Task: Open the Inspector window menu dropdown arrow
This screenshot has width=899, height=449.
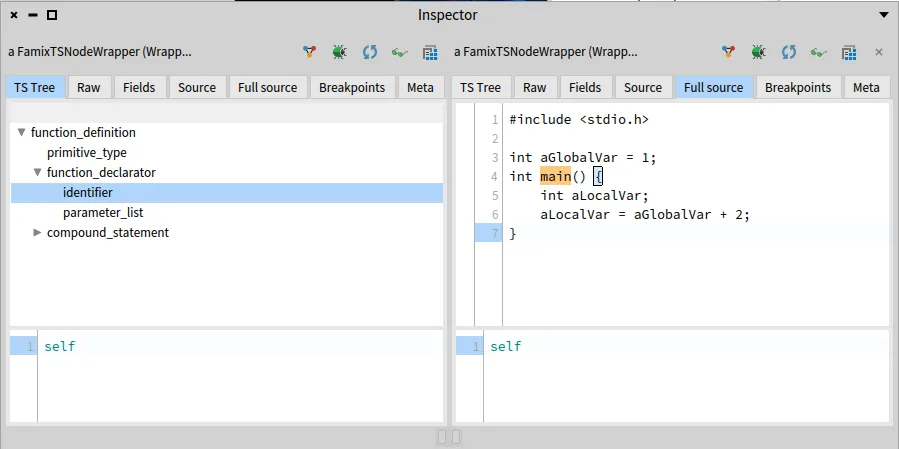Action: 884,15
